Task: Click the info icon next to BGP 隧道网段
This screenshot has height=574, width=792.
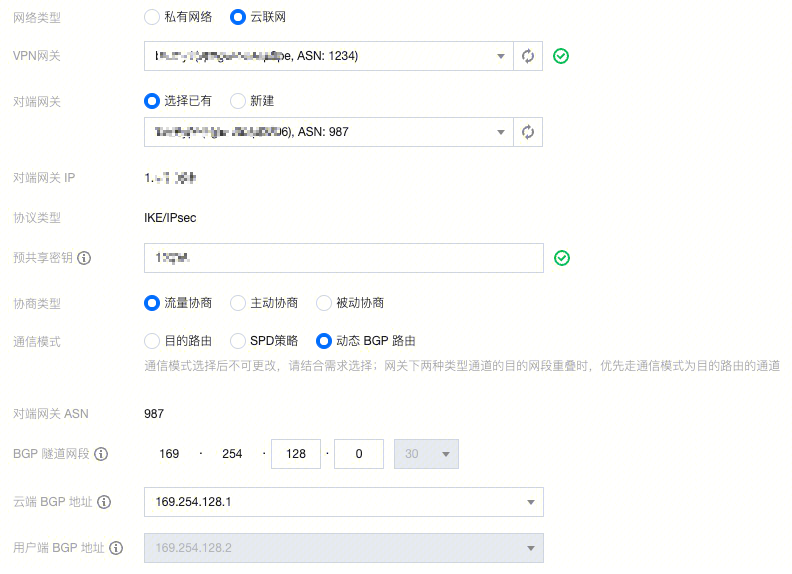Action: (101, 454)
